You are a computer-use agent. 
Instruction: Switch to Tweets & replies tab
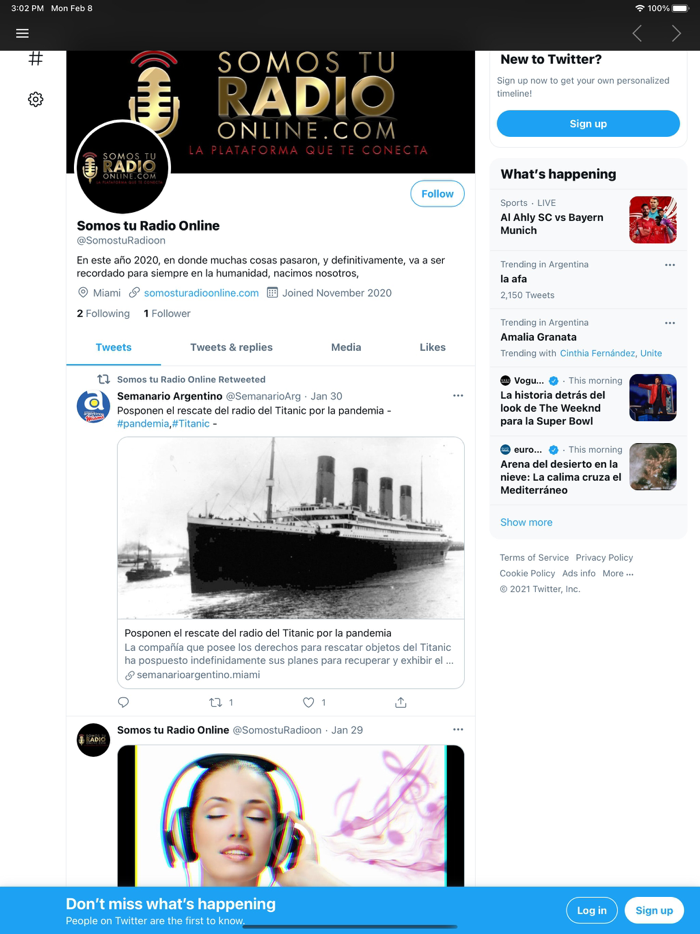coord(231,347)
